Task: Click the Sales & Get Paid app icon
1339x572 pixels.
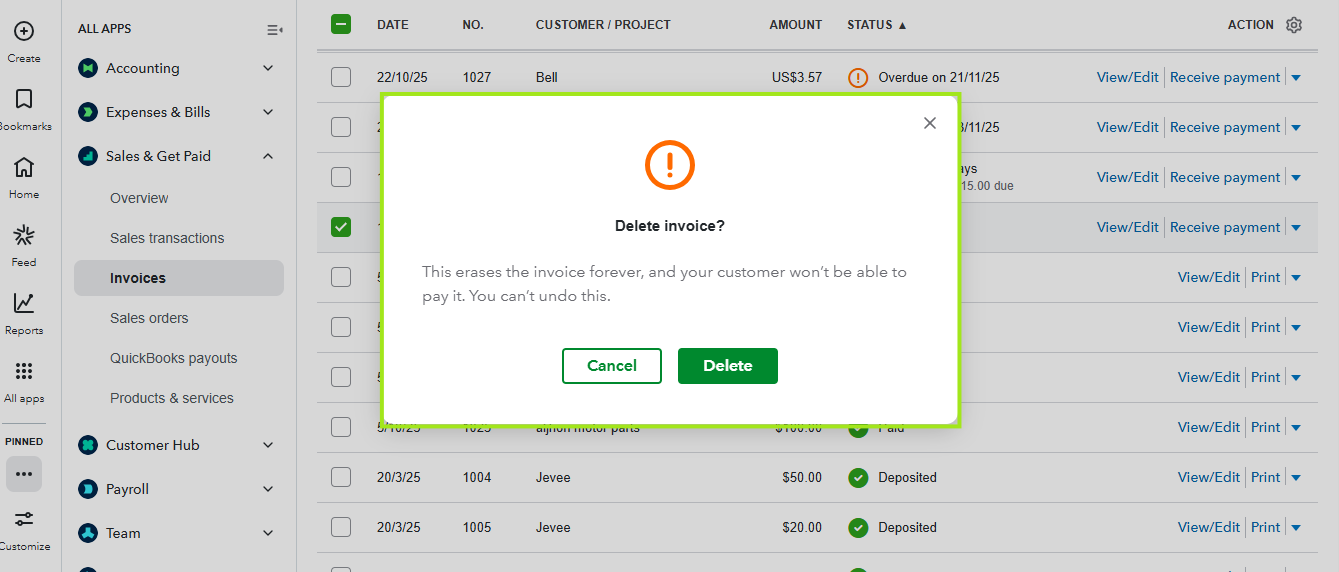Action: click(88, 156)
